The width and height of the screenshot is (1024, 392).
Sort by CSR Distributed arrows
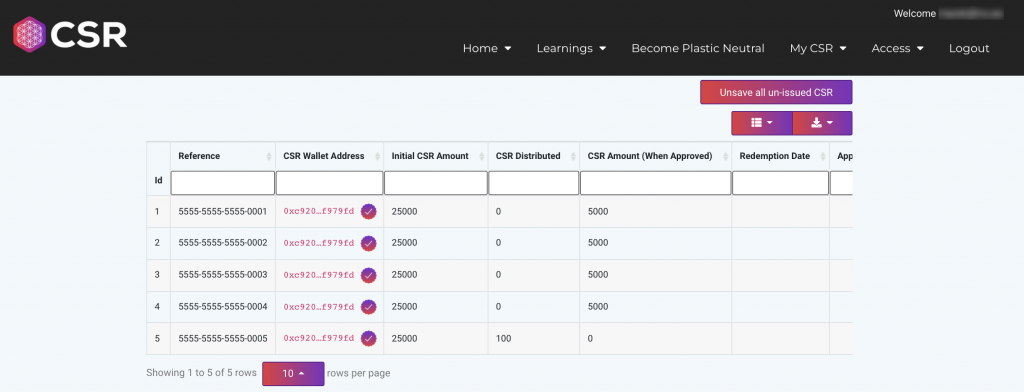coord(573,157)
